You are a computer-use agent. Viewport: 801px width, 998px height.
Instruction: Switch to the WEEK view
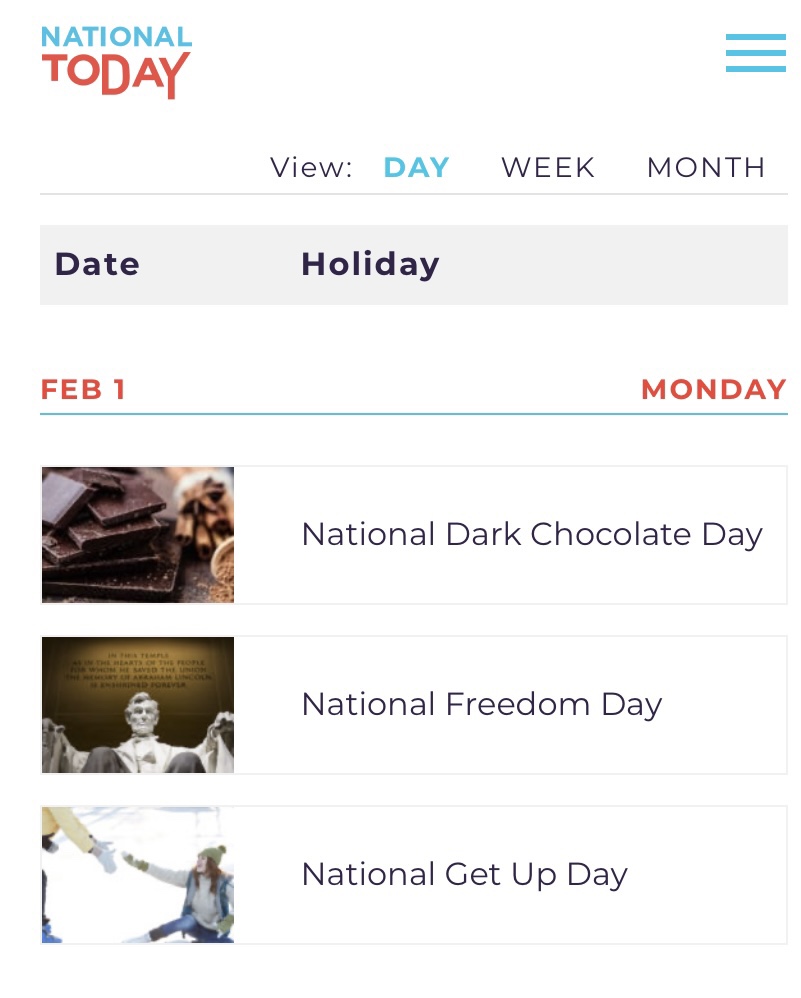pos(548,167)
